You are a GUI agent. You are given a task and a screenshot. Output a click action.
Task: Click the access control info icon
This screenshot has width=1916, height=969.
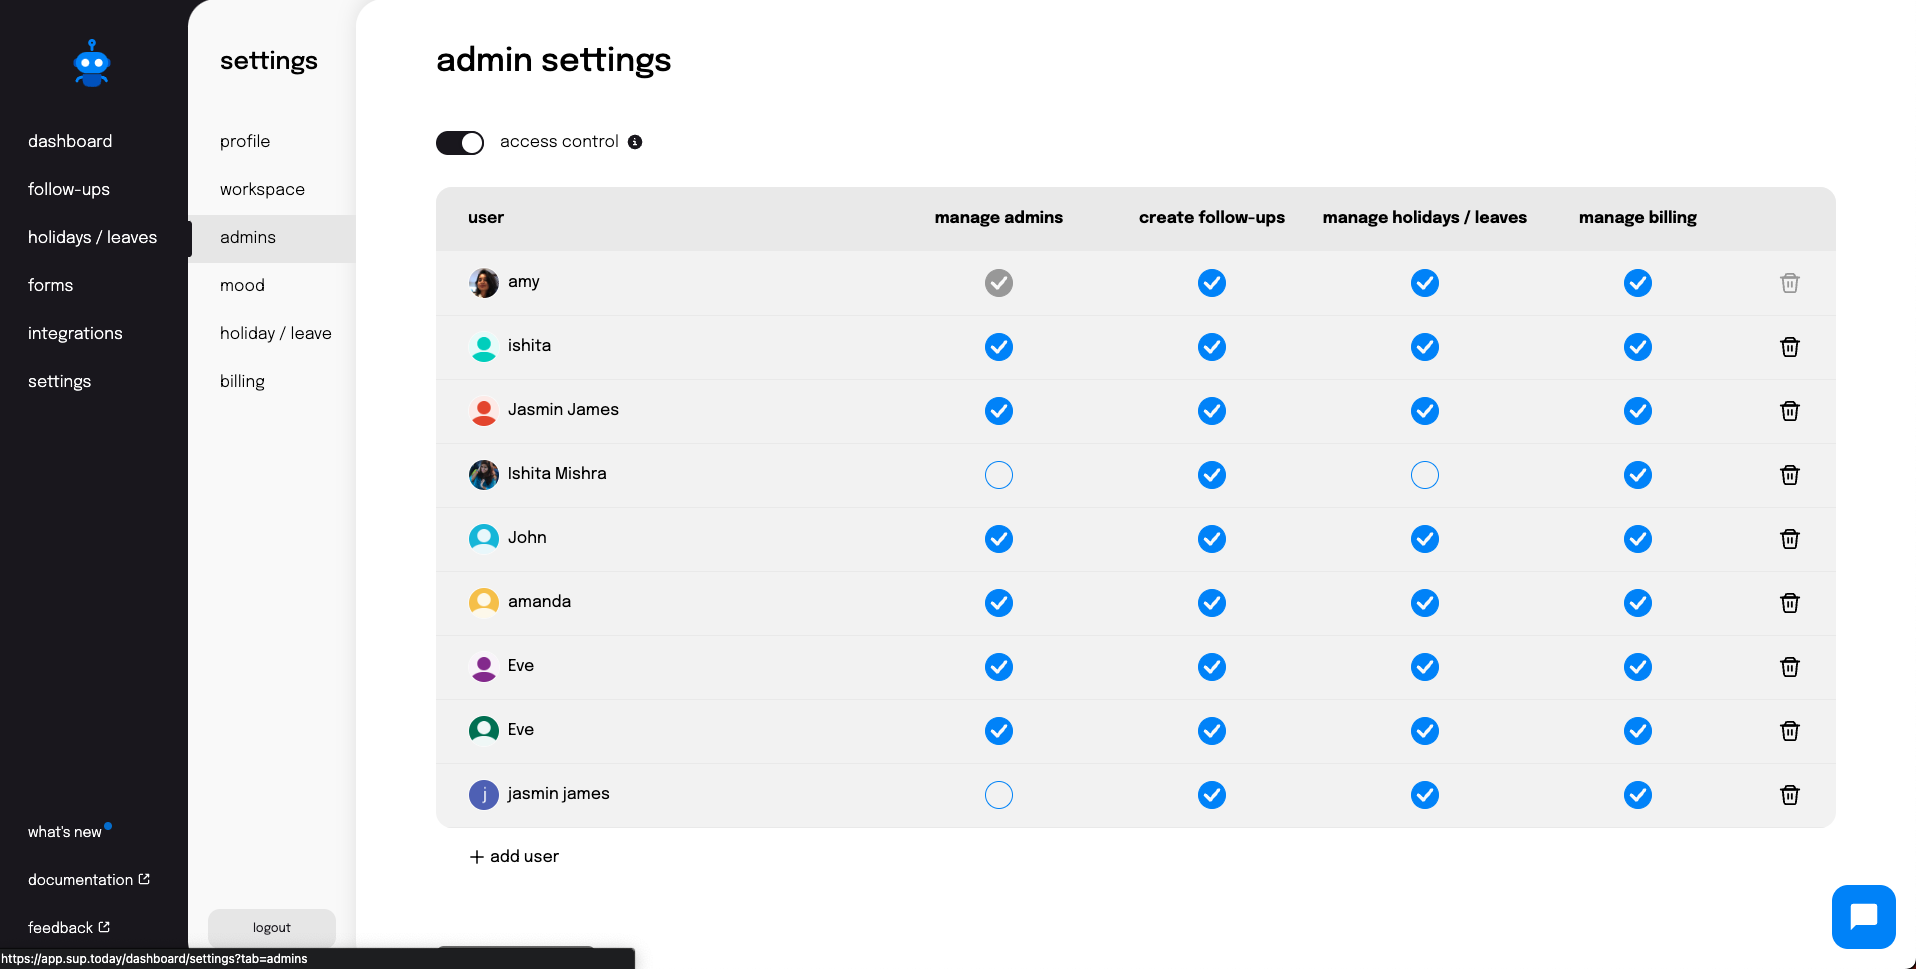tap(635, 142)
